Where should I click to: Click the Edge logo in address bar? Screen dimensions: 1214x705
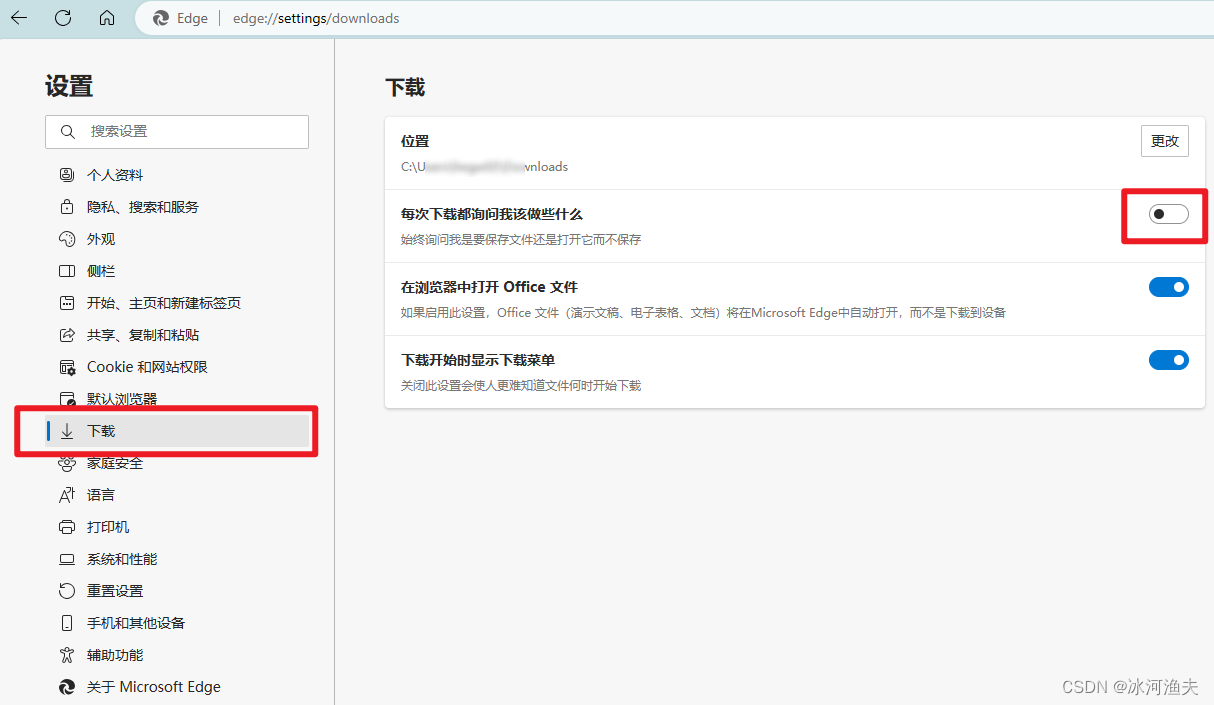pyautogui.click(x=161, y=18)
